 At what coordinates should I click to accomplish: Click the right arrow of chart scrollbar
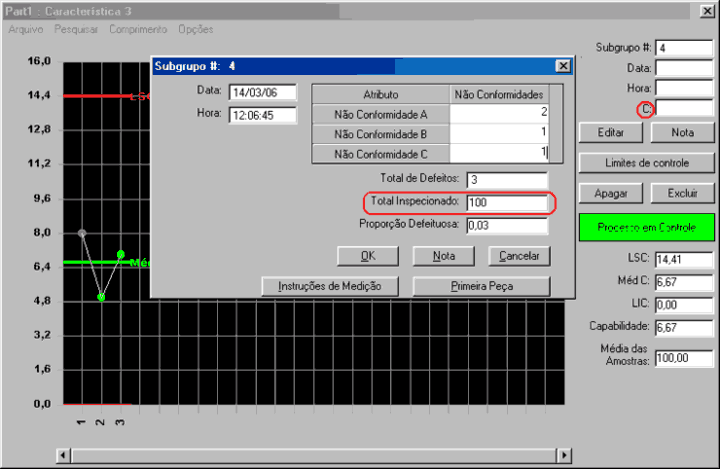tap(564, 456)
